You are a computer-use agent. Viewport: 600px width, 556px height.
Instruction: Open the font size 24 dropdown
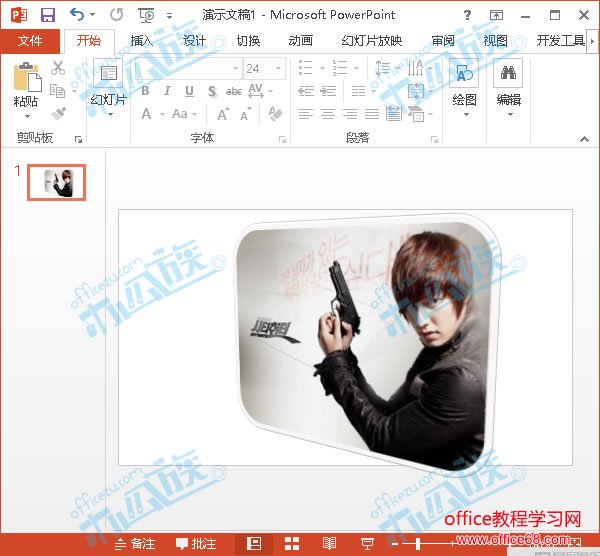[279, 68]
